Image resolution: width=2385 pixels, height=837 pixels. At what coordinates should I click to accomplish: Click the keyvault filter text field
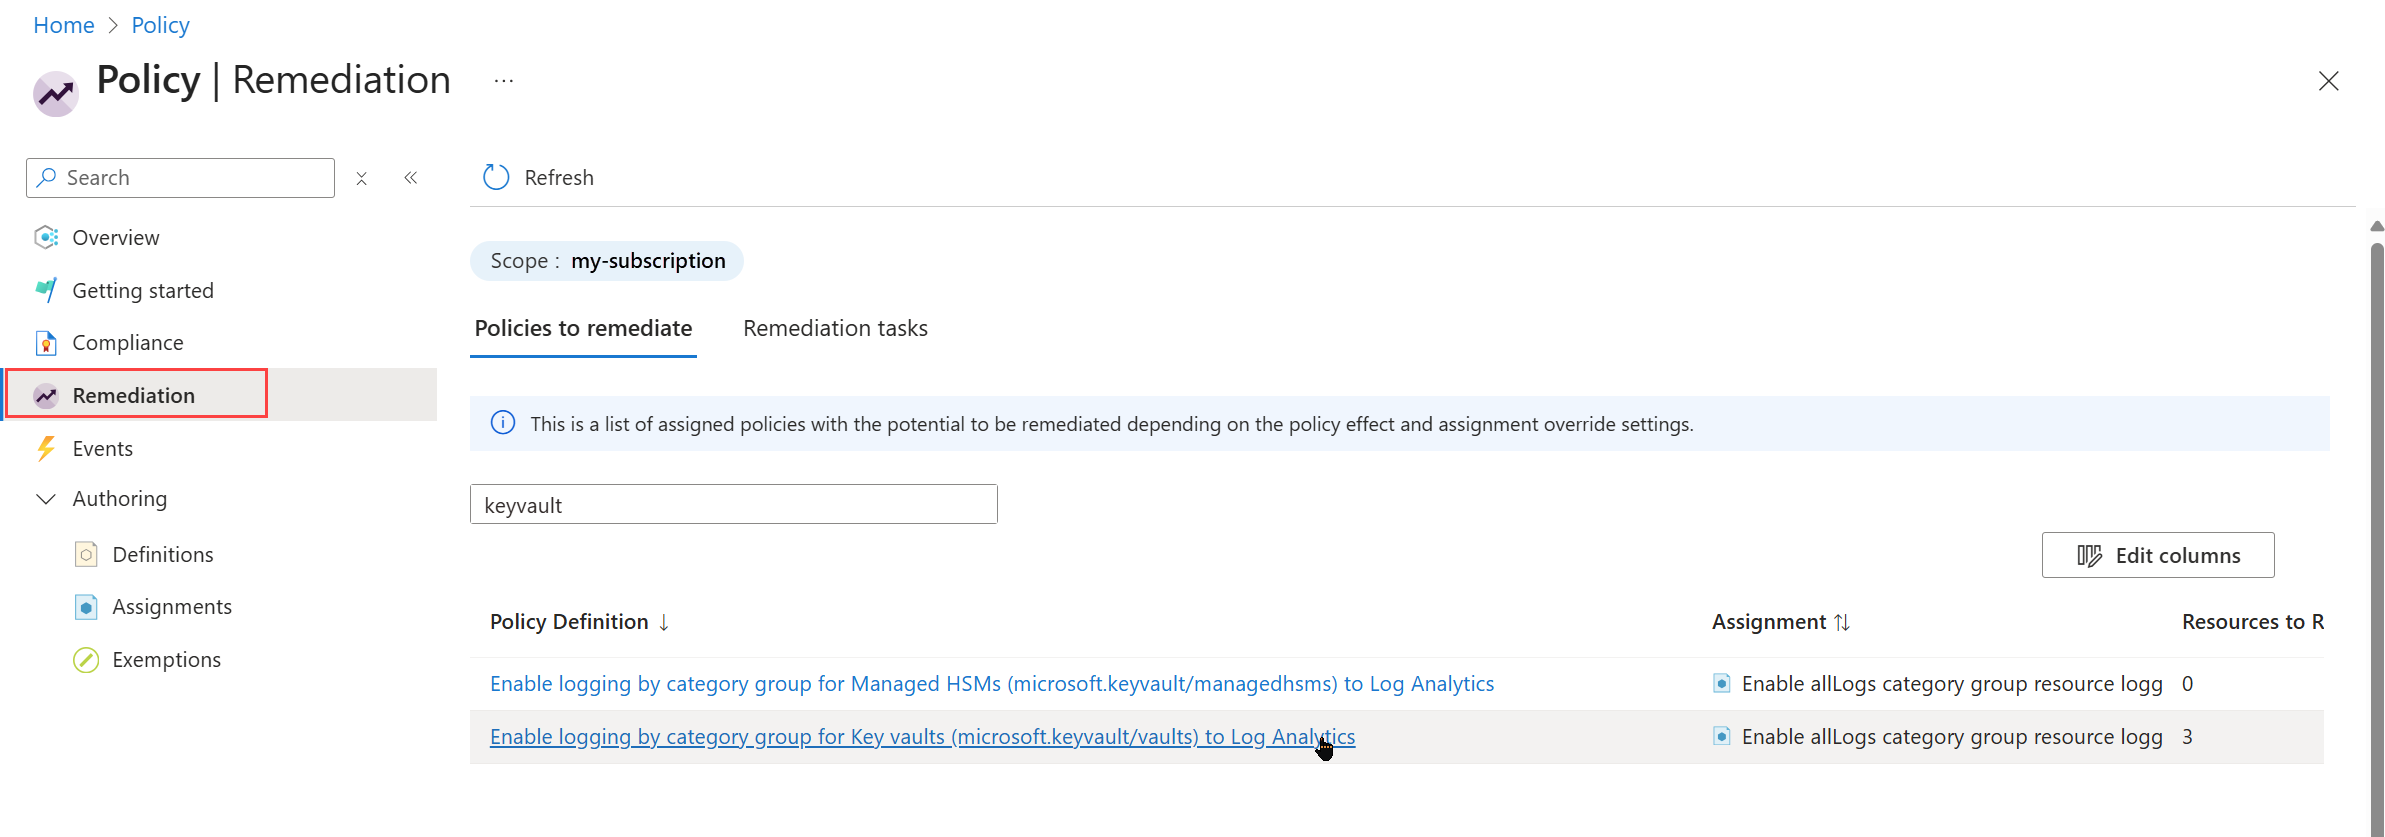[x=733, y=505]
